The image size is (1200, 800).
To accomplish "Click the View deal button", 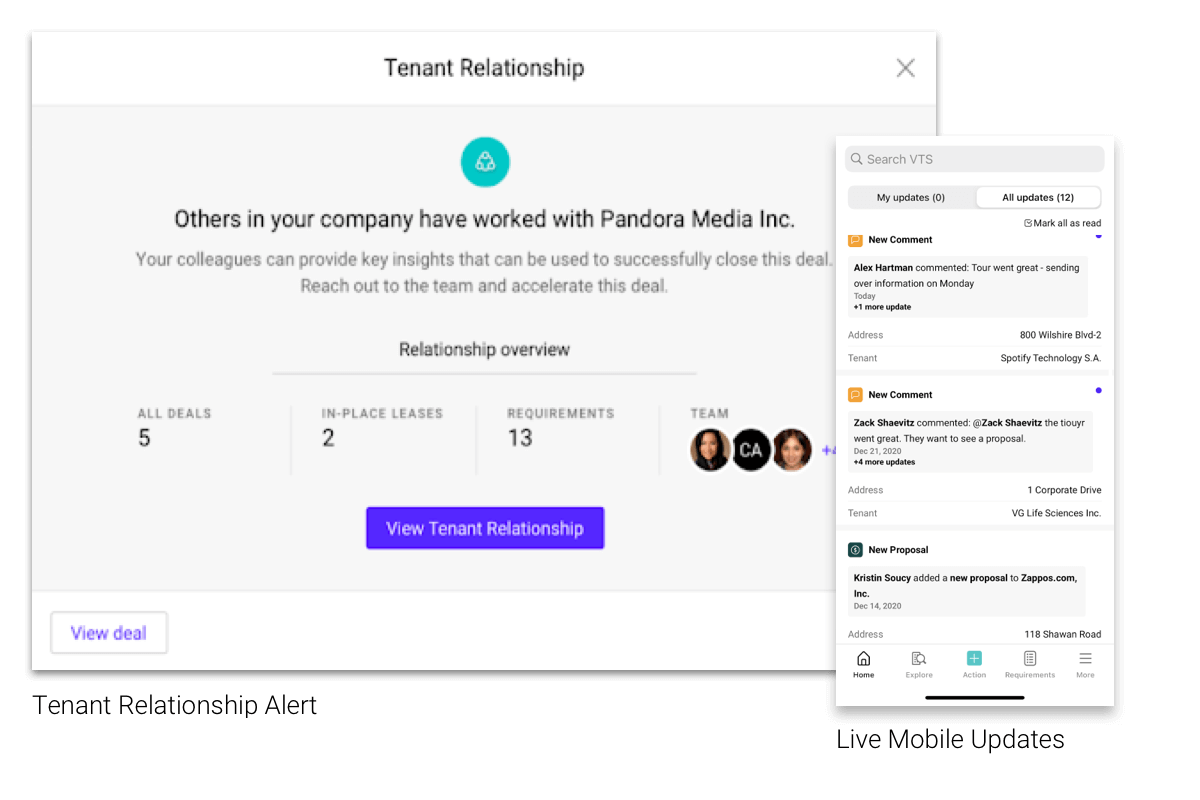I will click(109, 633).
